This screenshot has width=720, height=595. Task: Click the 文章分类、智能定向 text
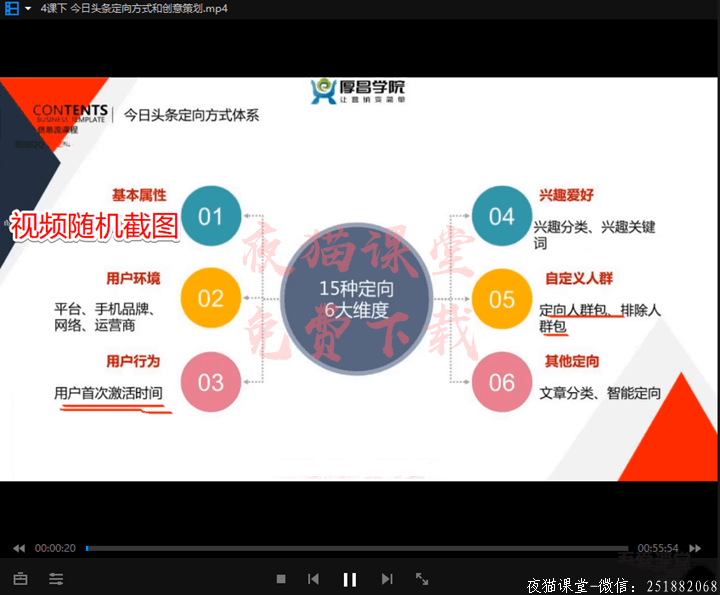pos(600,393)
